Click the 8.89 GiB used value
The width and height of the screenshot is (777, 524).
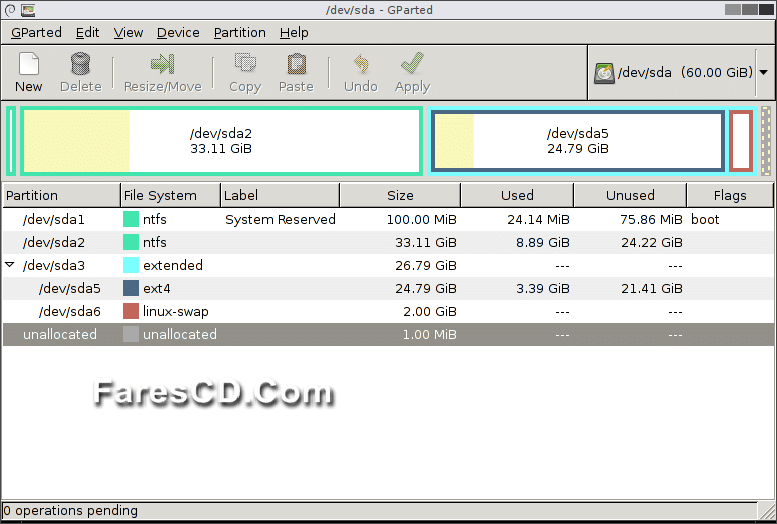543,242
